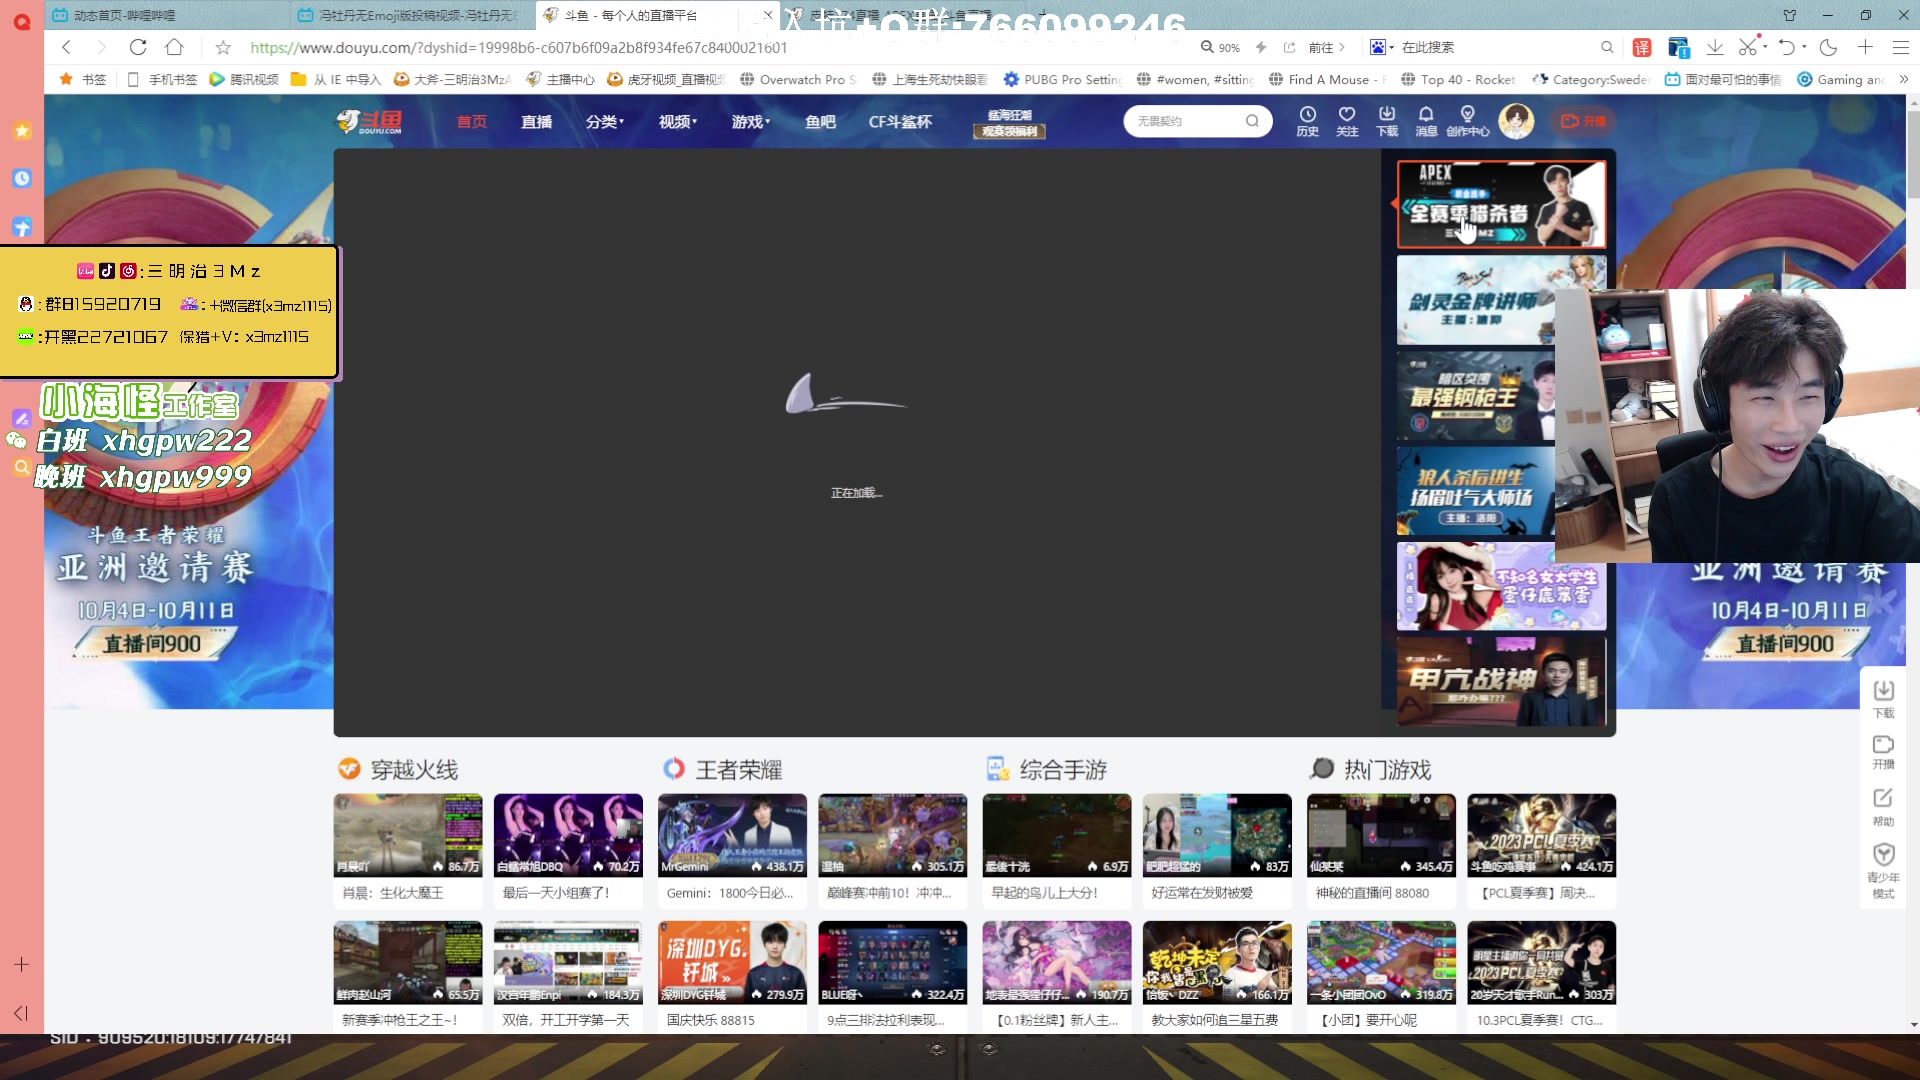1920x1080 pixels.
Task: Toggle 青少年模式 teen mode on right panel
Action: click(1884, 870)
